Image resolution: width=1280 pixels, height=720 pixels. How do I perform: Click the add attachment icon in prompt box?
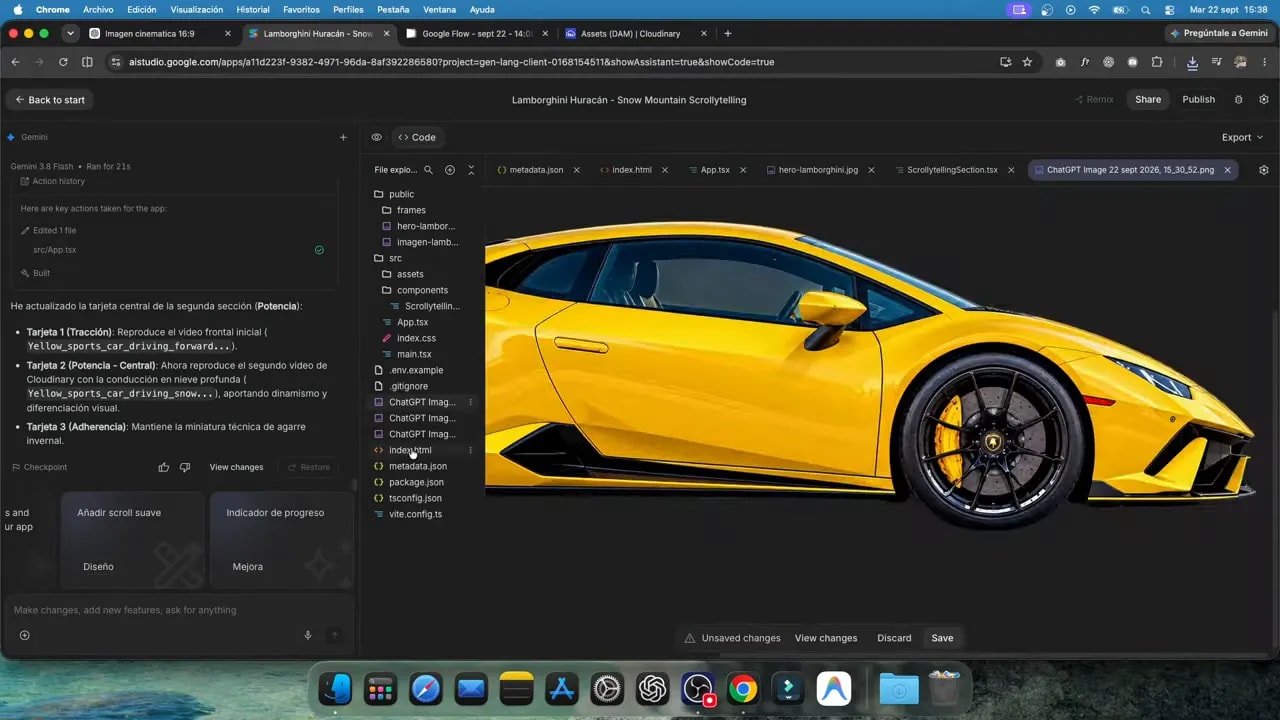click(24, 635)
